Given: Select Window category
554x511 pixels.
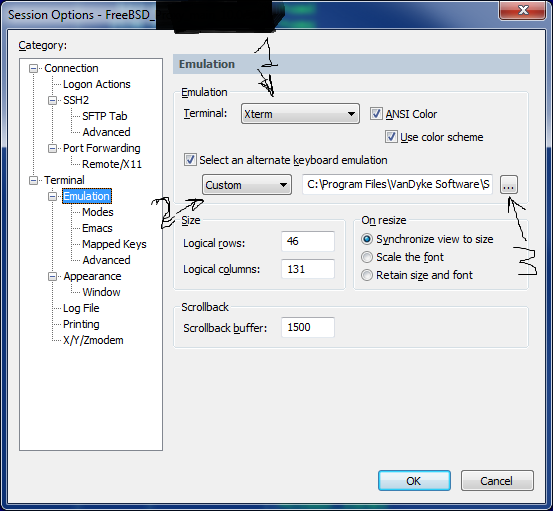Looking at the screenshot, I should tap(101, 293).
